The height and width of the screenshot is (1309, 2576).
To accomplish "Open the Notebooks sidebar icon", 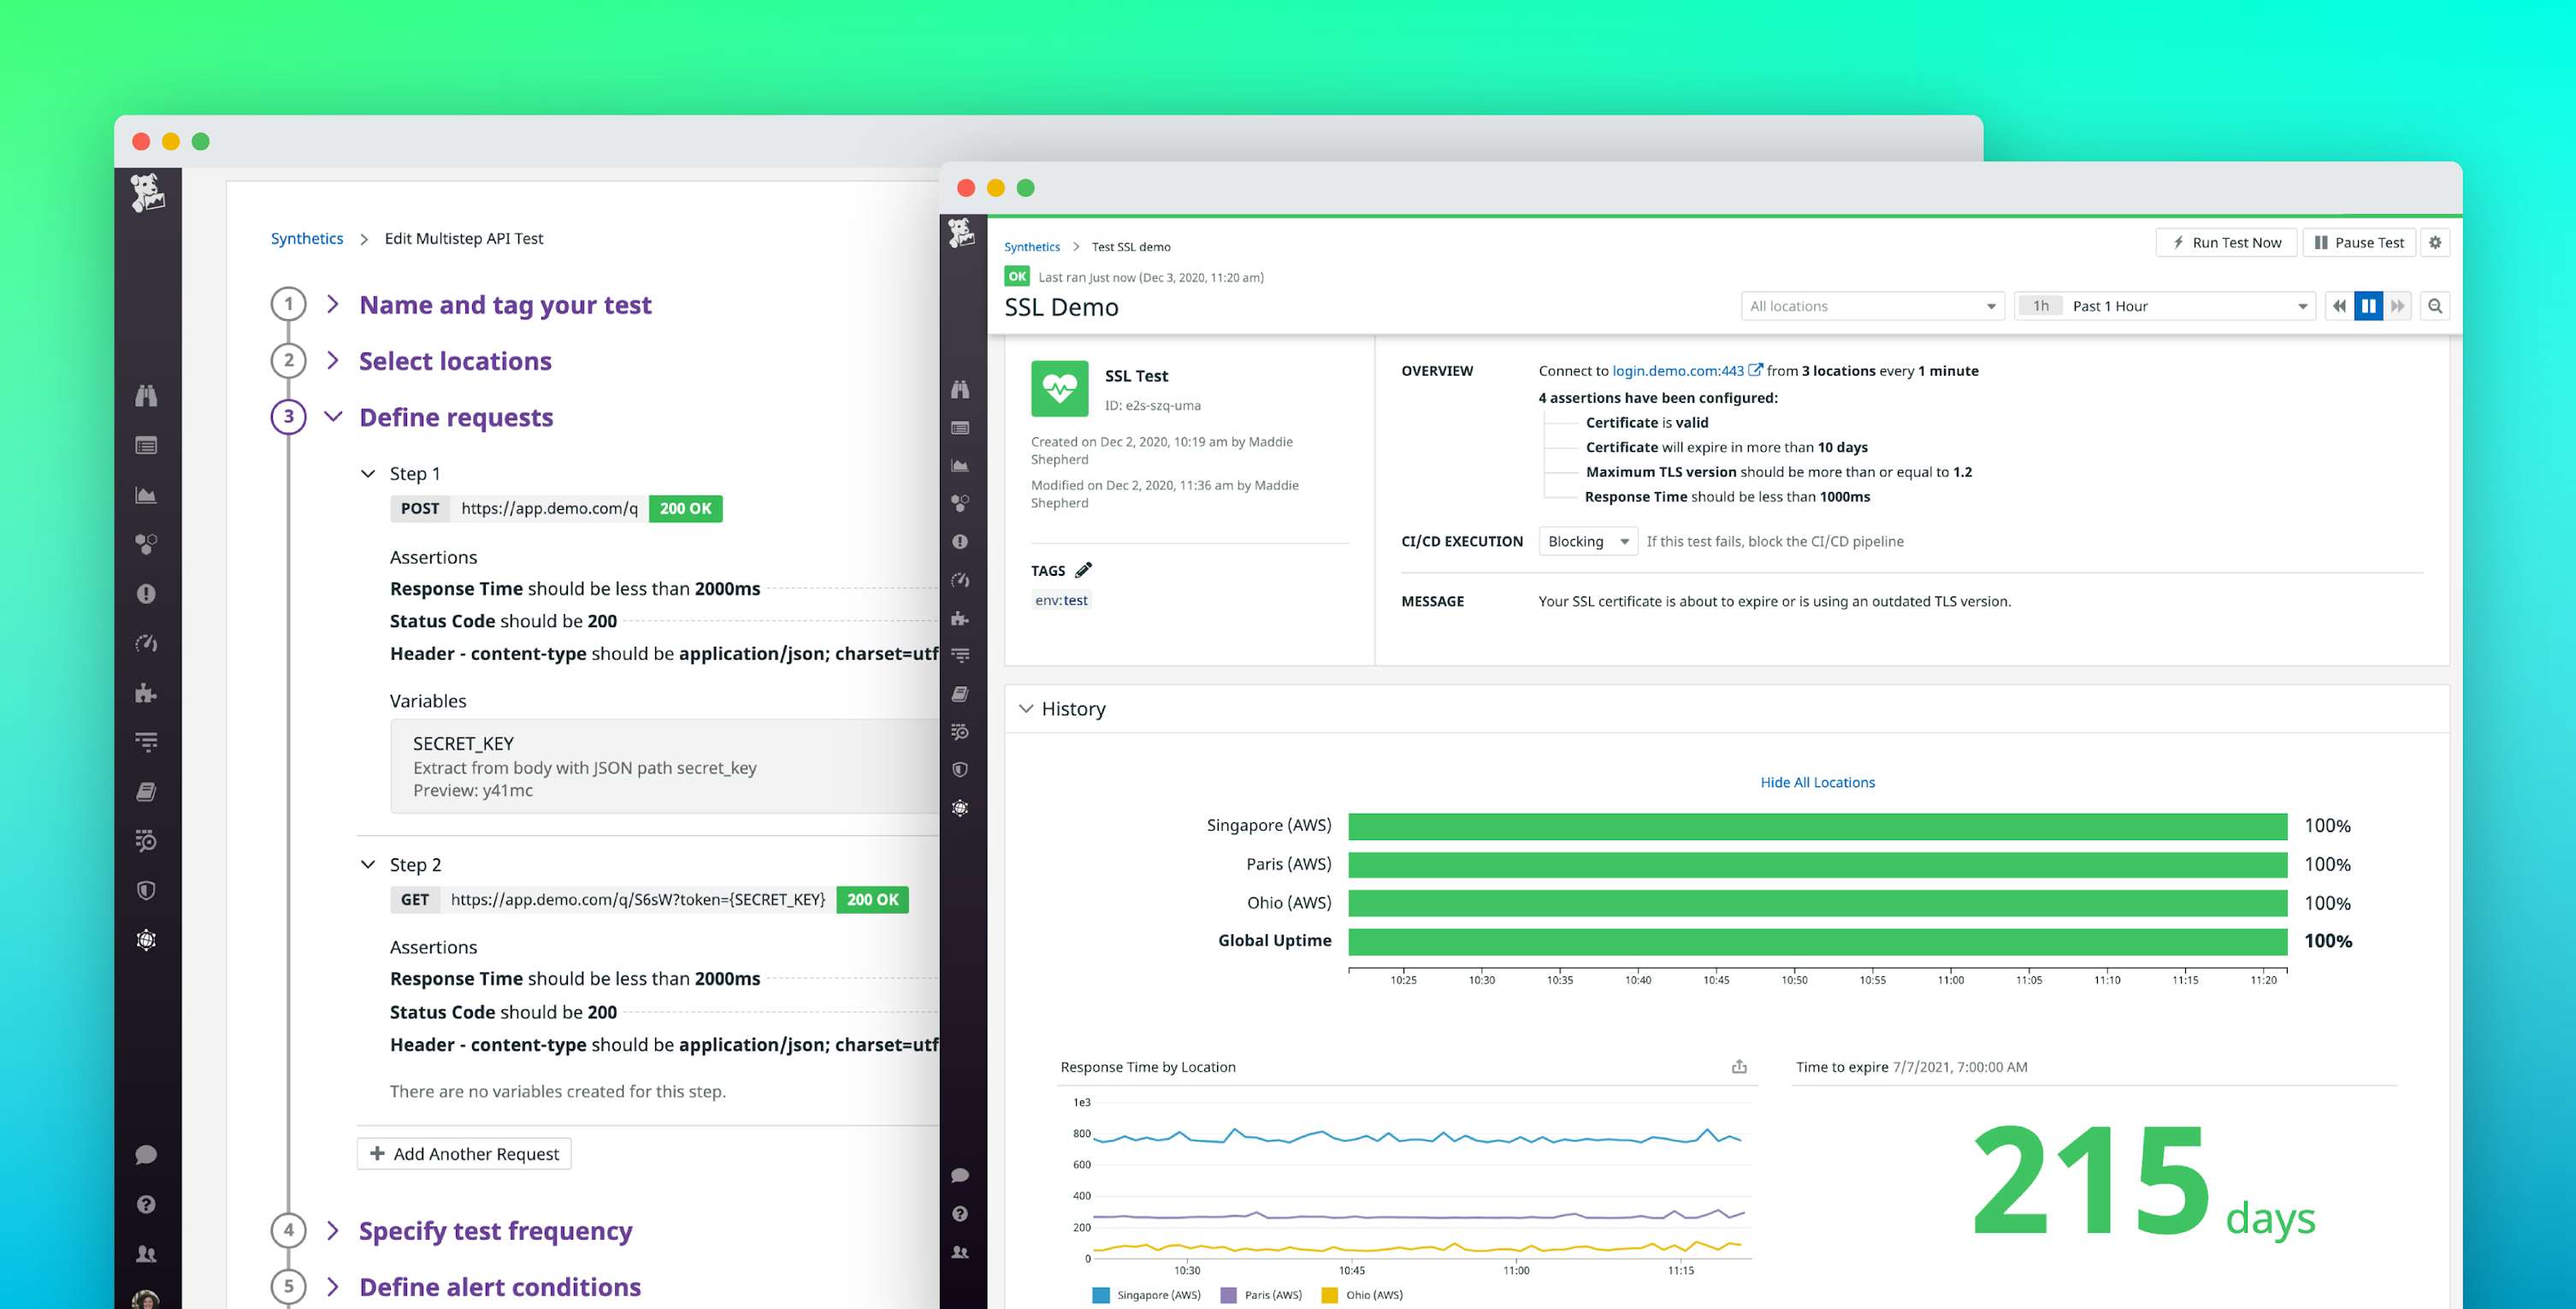I will coord(147,791).
